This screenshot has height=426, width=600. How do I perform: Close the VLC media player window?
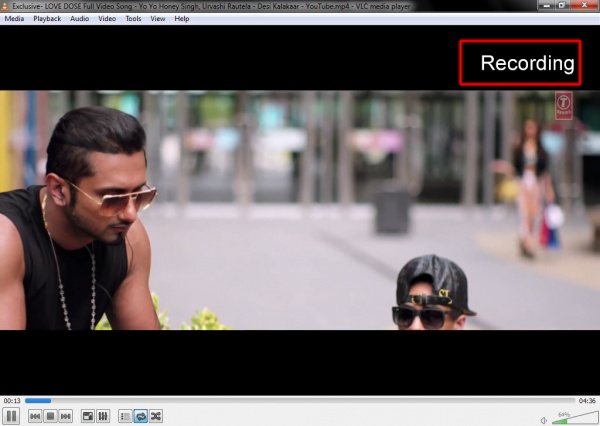pos(584,5)
